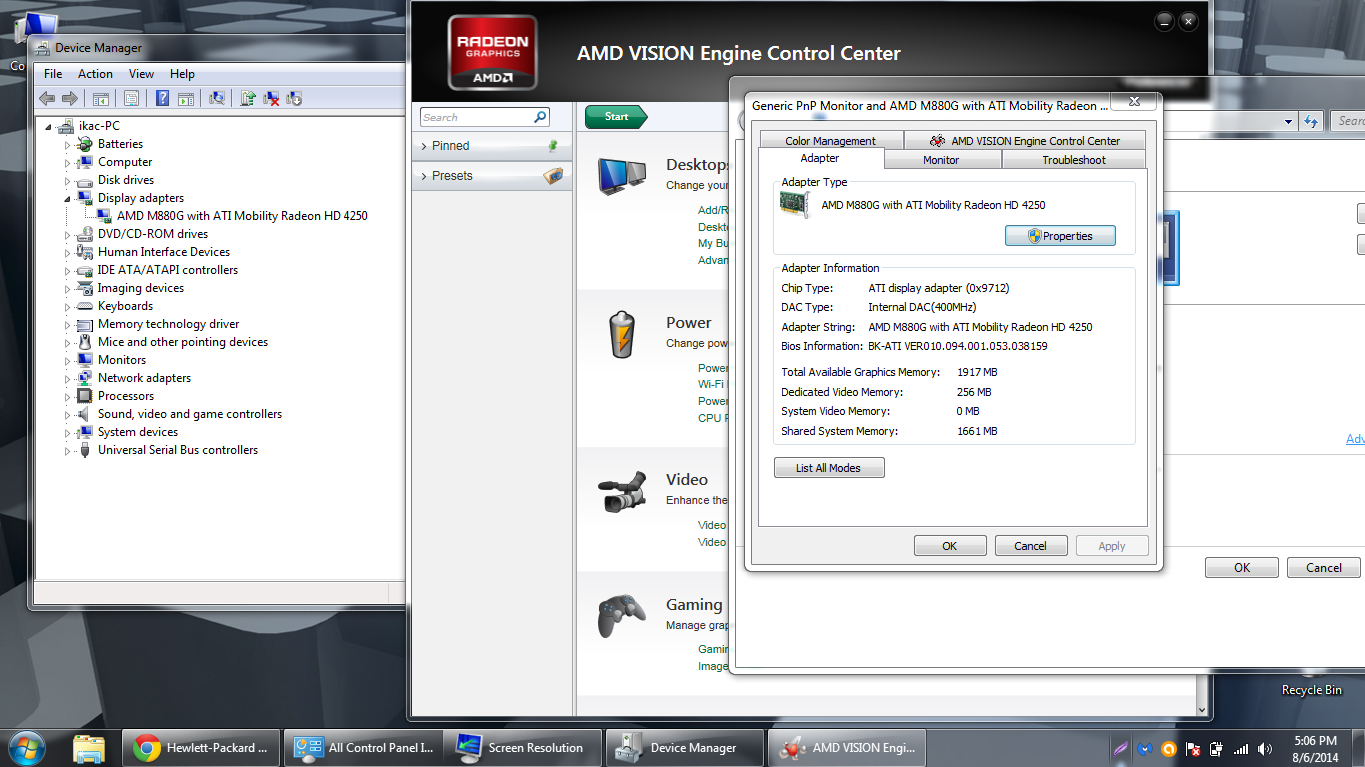Viewport: 1365px width, 767px height.
Task: Click the Presets icon in AMD sidebar
Action: click(x=553, y=176)
